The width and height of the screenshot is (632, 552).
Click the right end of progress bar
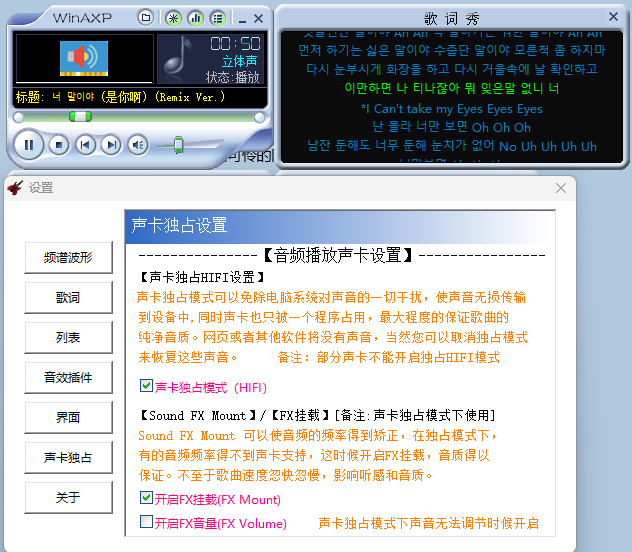pos(260,117)
